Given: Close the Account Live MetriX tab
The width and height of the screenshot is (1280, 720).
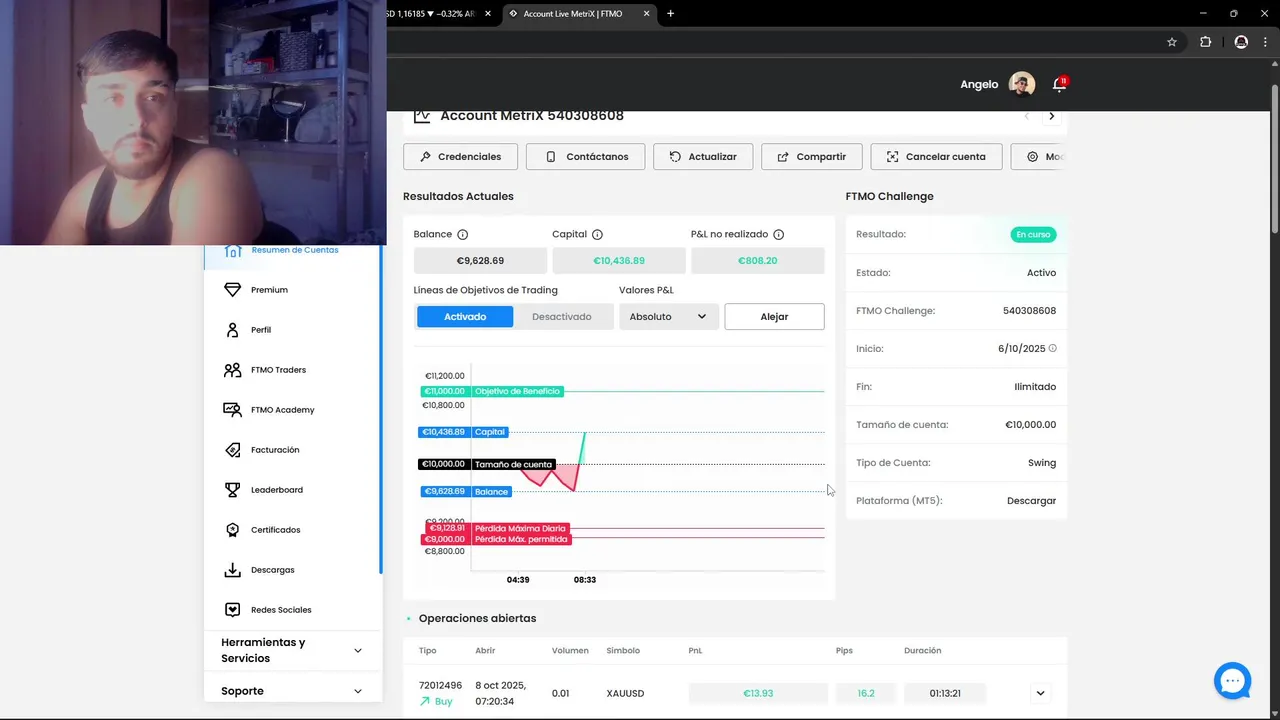Looking at the screenshot, I should [647, 14].
